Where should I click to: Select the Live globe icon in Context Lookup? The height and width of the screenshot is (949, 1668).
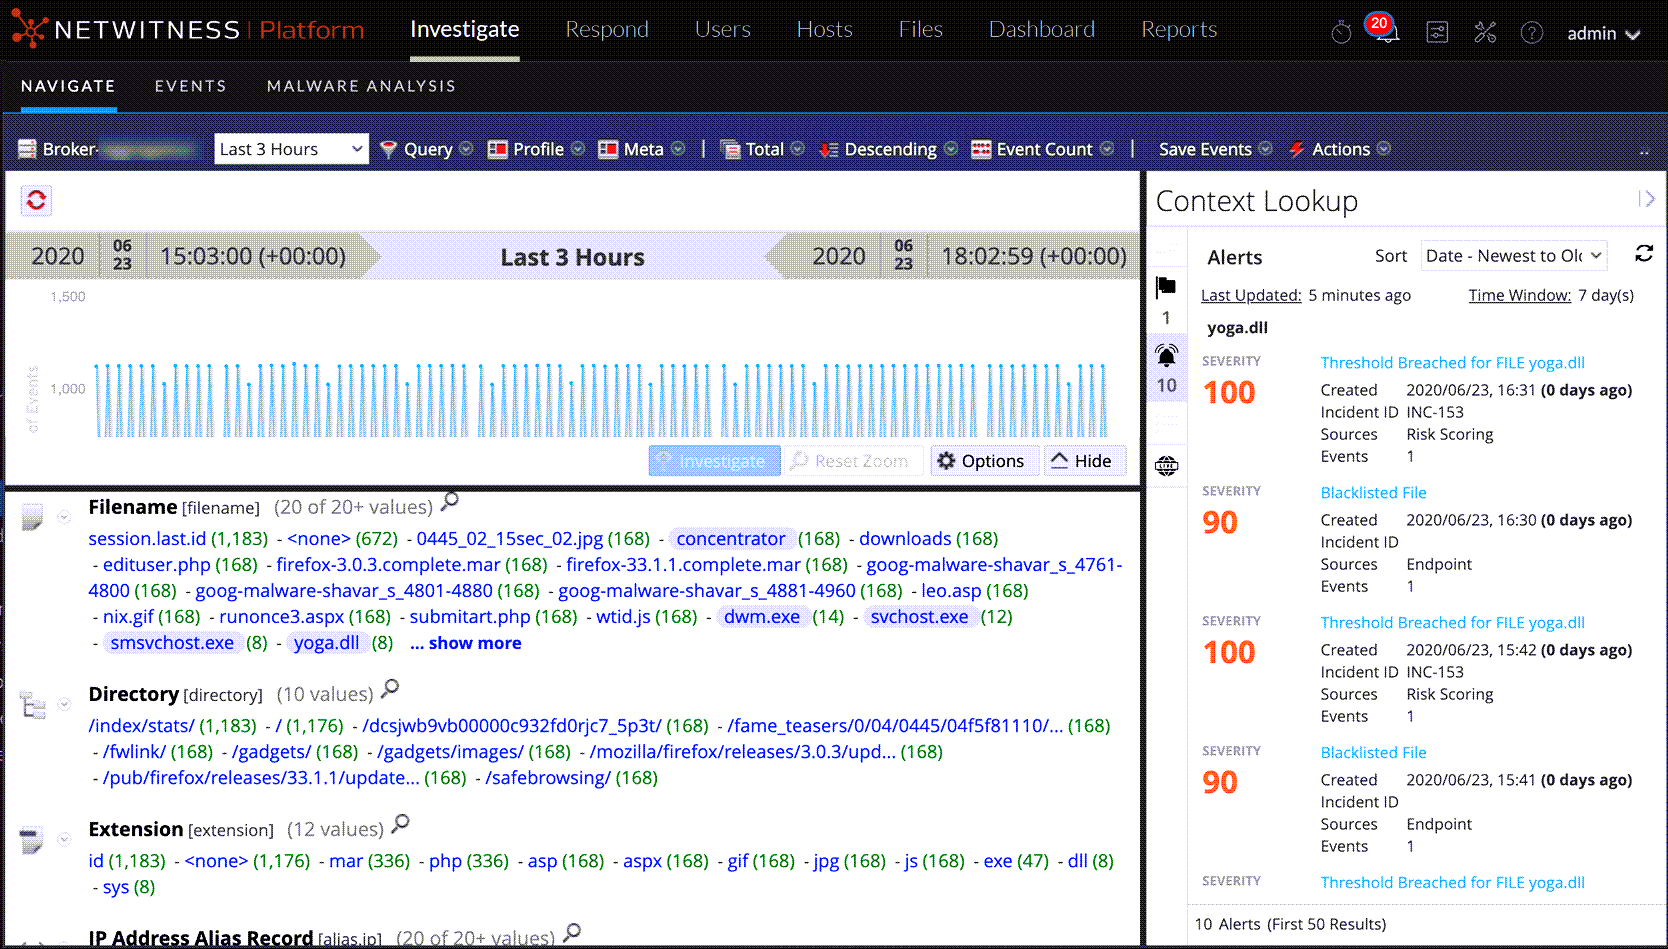[1166, 466]
